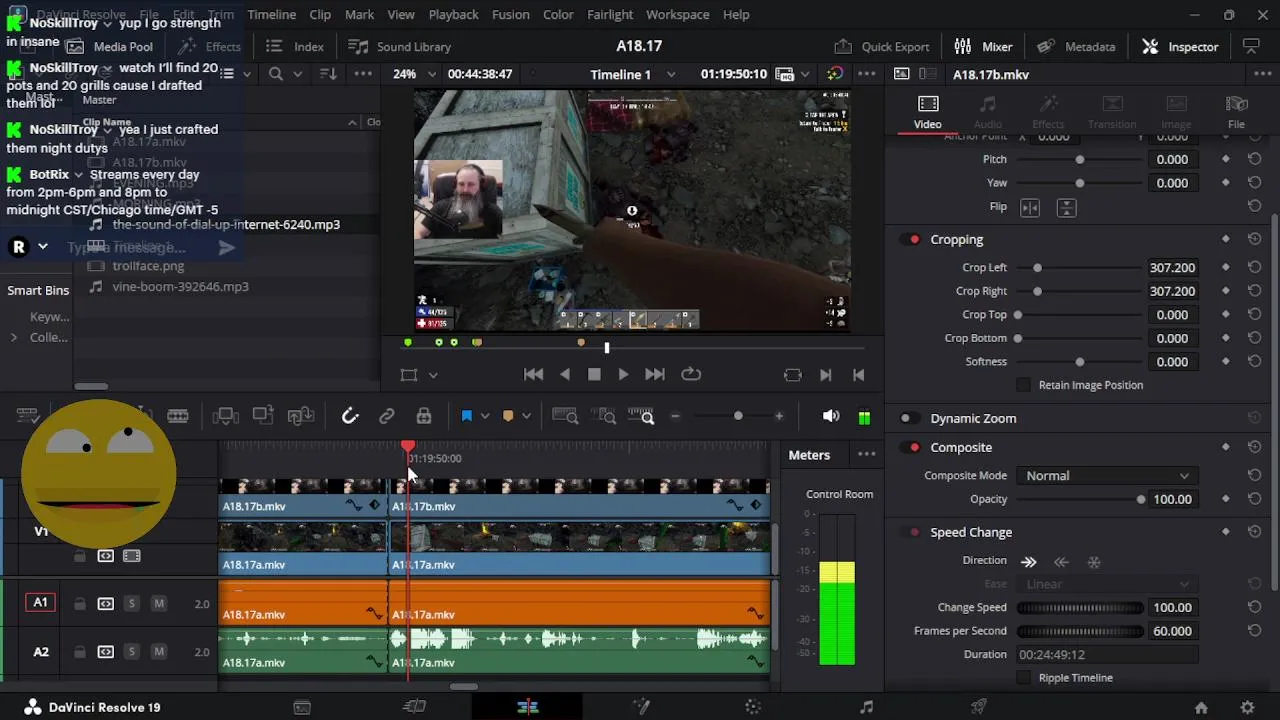Search the media pool with magnifier icon
Viewport: 1280px width, 720px height.
[276, 74]
